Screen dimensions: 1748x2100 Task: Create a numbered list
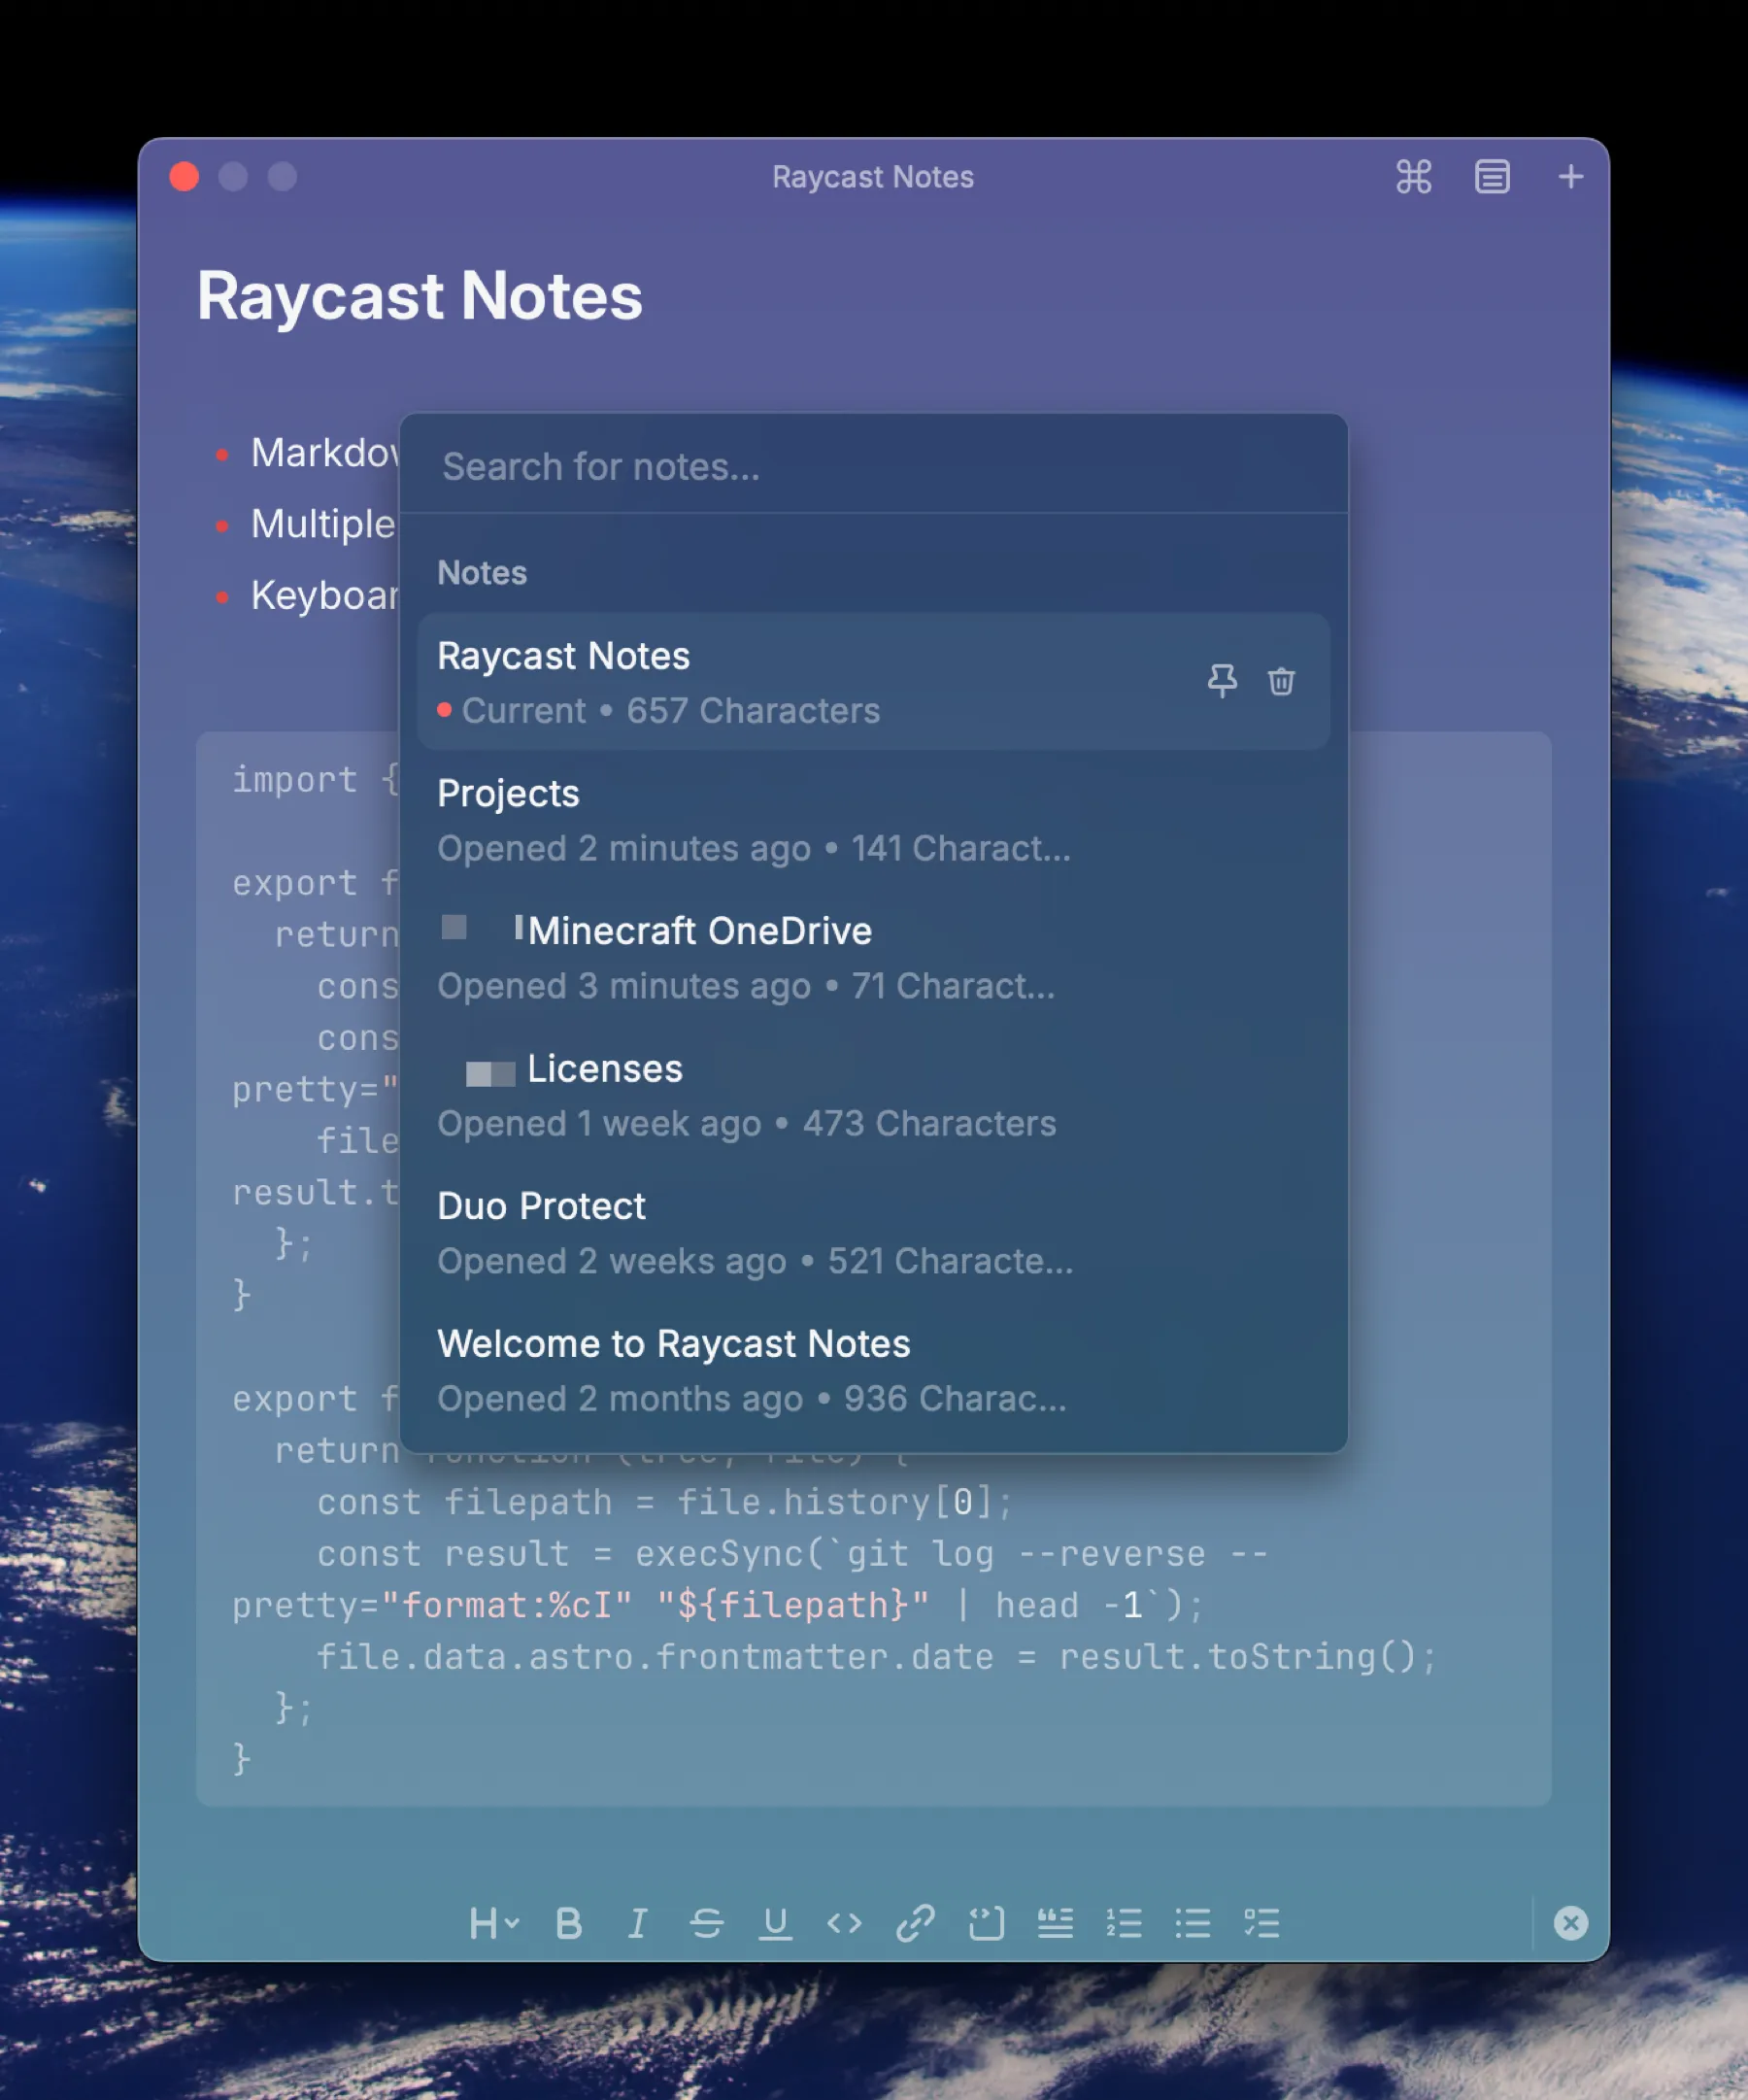click(x=1124, y=1922)
